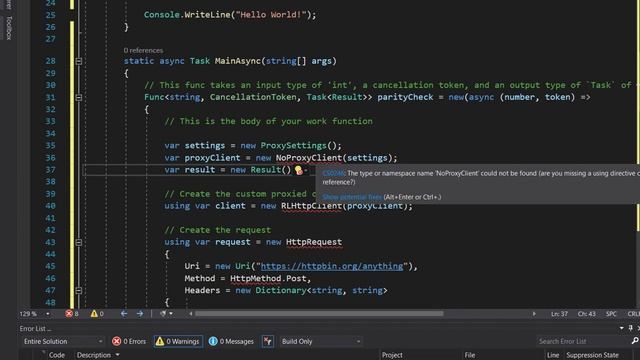
Task: Click the warning count indicator showing 0
Action: tap(97, 313)
